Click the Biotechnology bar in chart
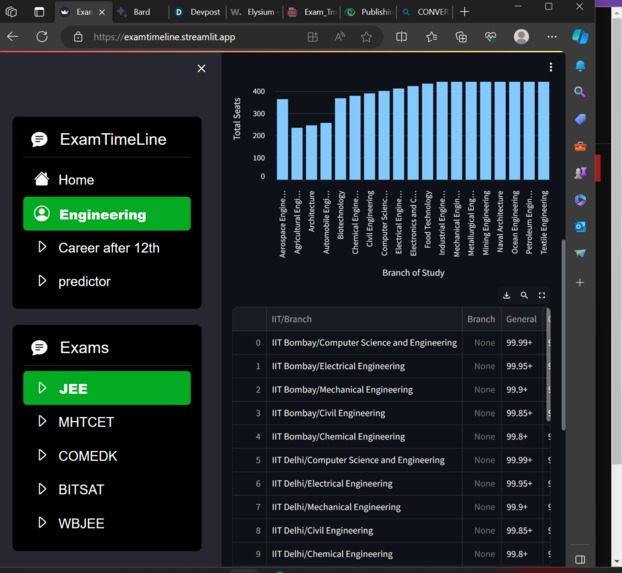 click(340, 139)
